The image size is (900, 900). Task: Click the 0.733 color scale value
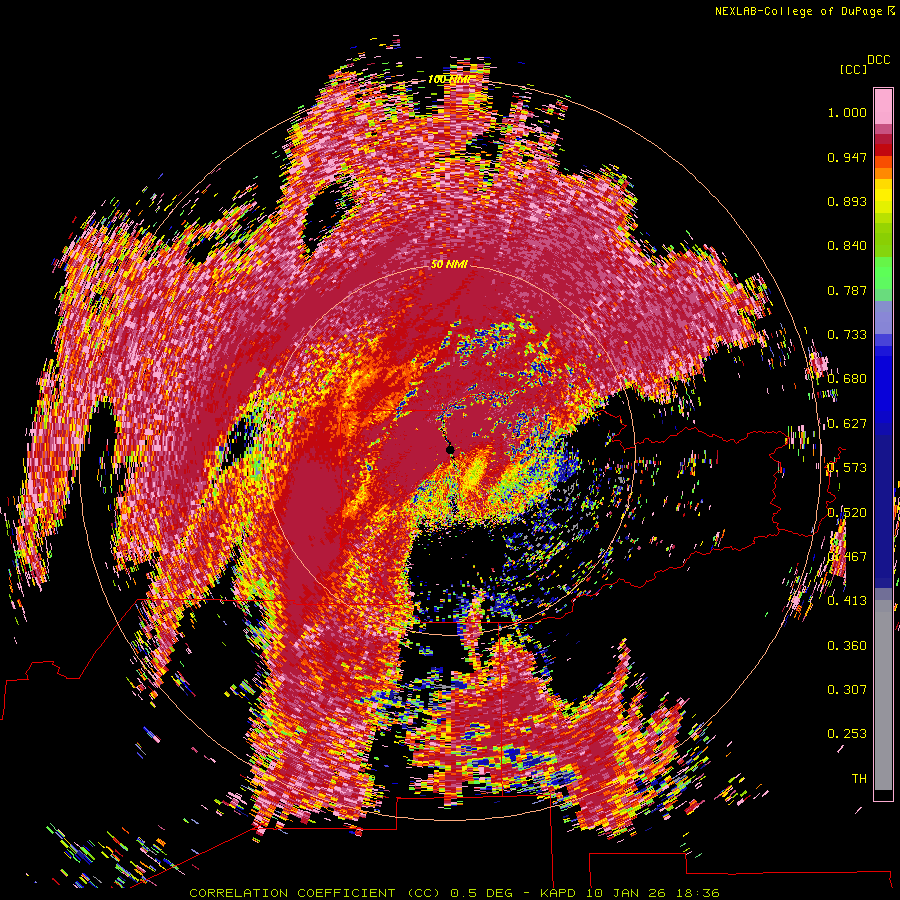pos(847,335)
